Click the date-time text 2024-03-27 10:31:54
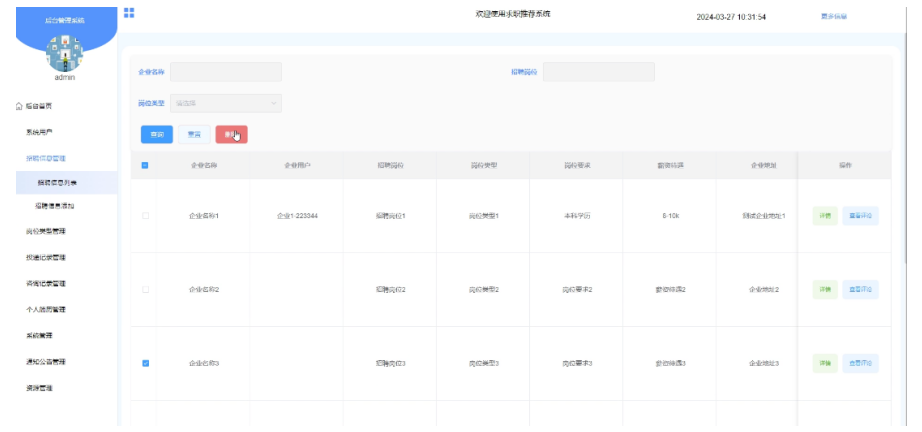The image size is (922, 432). tap(731, 17)
